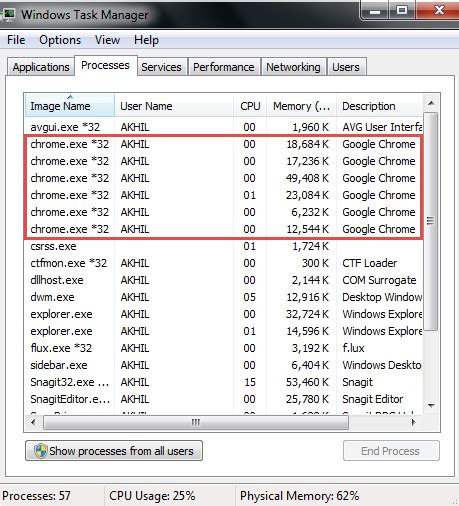Select the csrss.exe process

(x=223, y=246)
